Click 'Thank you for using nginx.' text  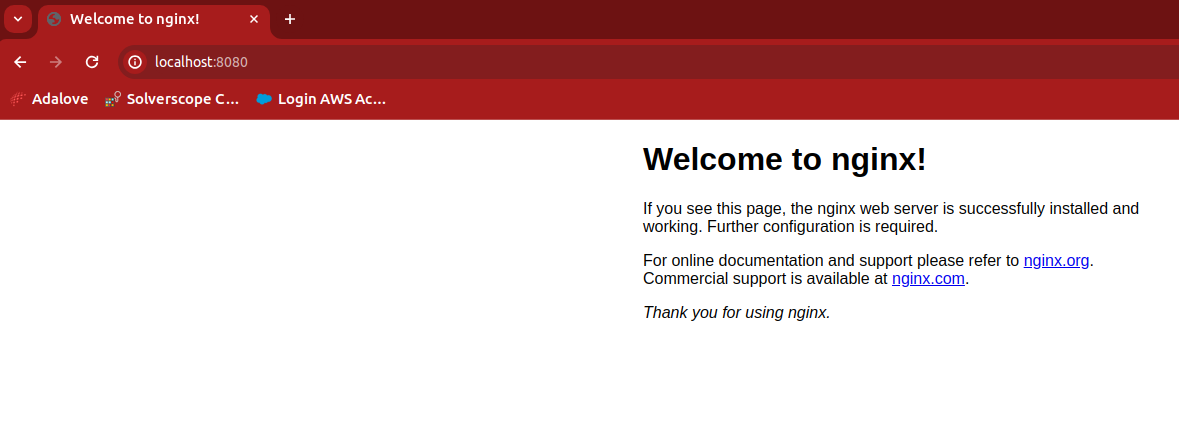pyautogui.click(x=737, y=313)
